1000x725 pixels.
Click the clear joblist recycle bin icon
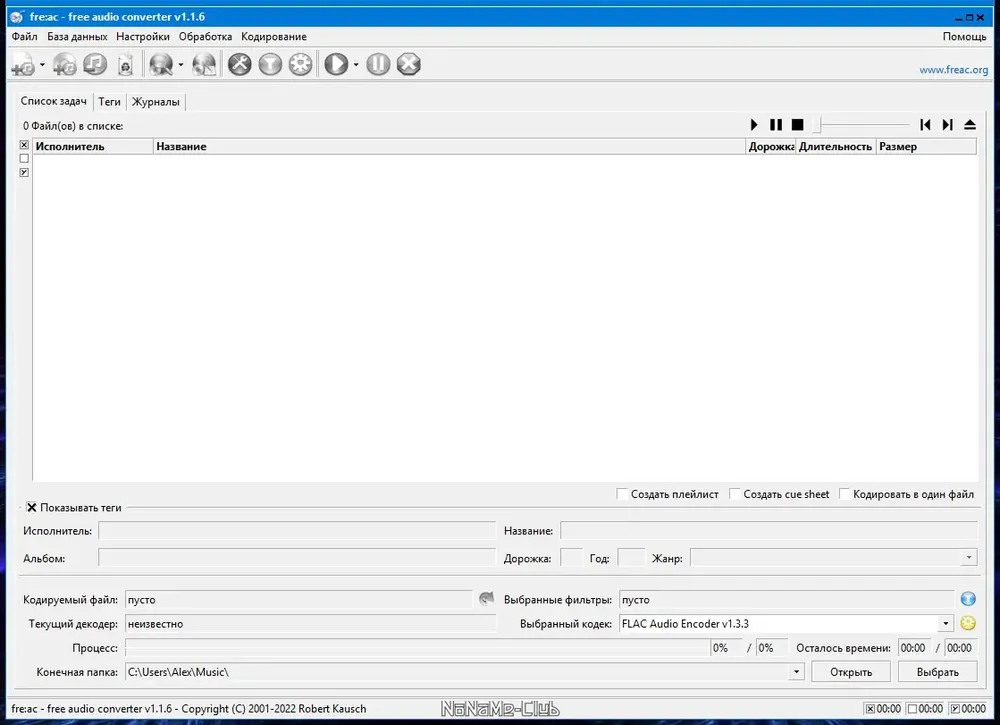click(126, 64)
